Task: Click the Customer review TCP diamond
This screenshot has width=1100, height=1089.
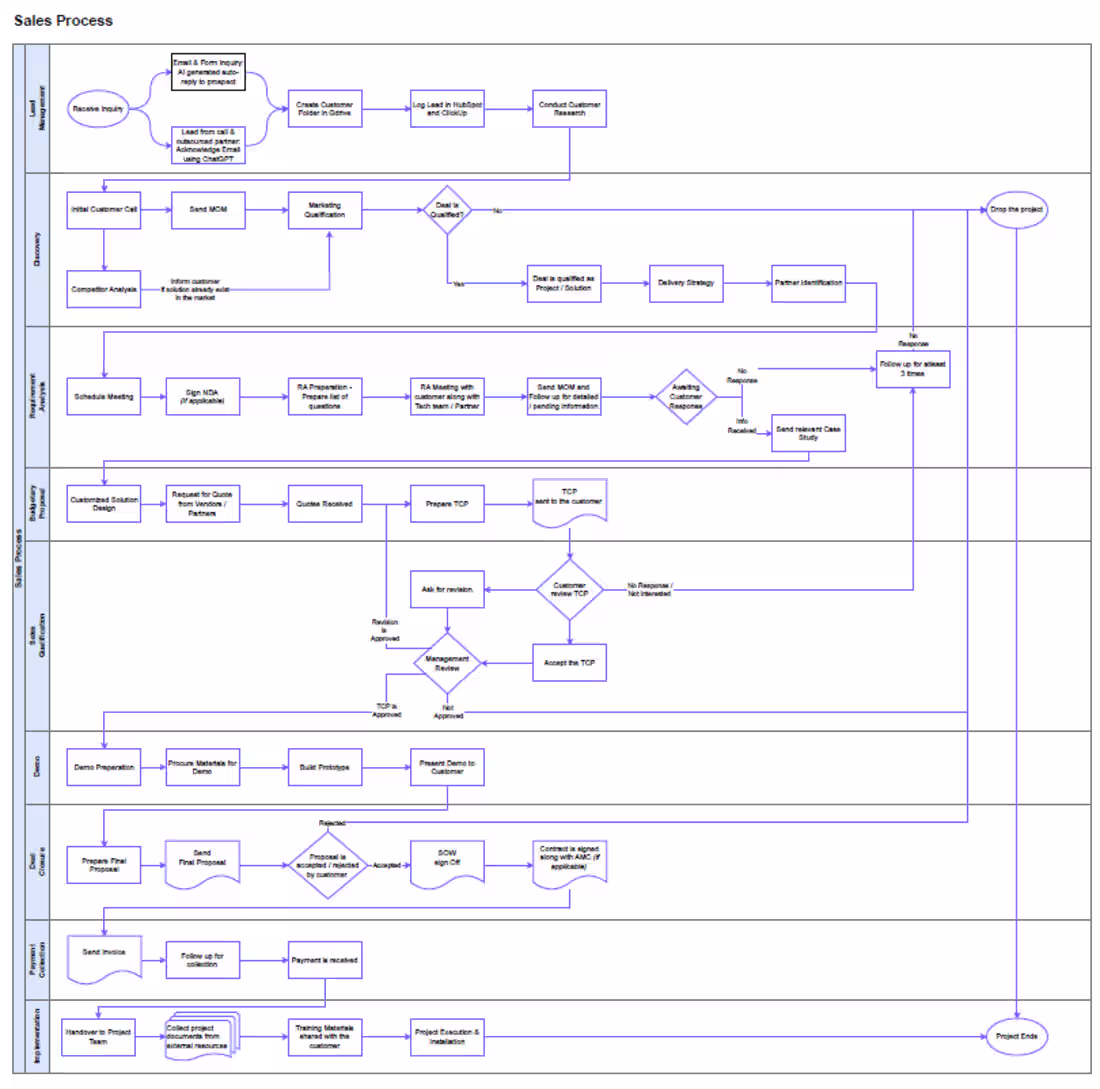Action: click(x=570, y=589)
